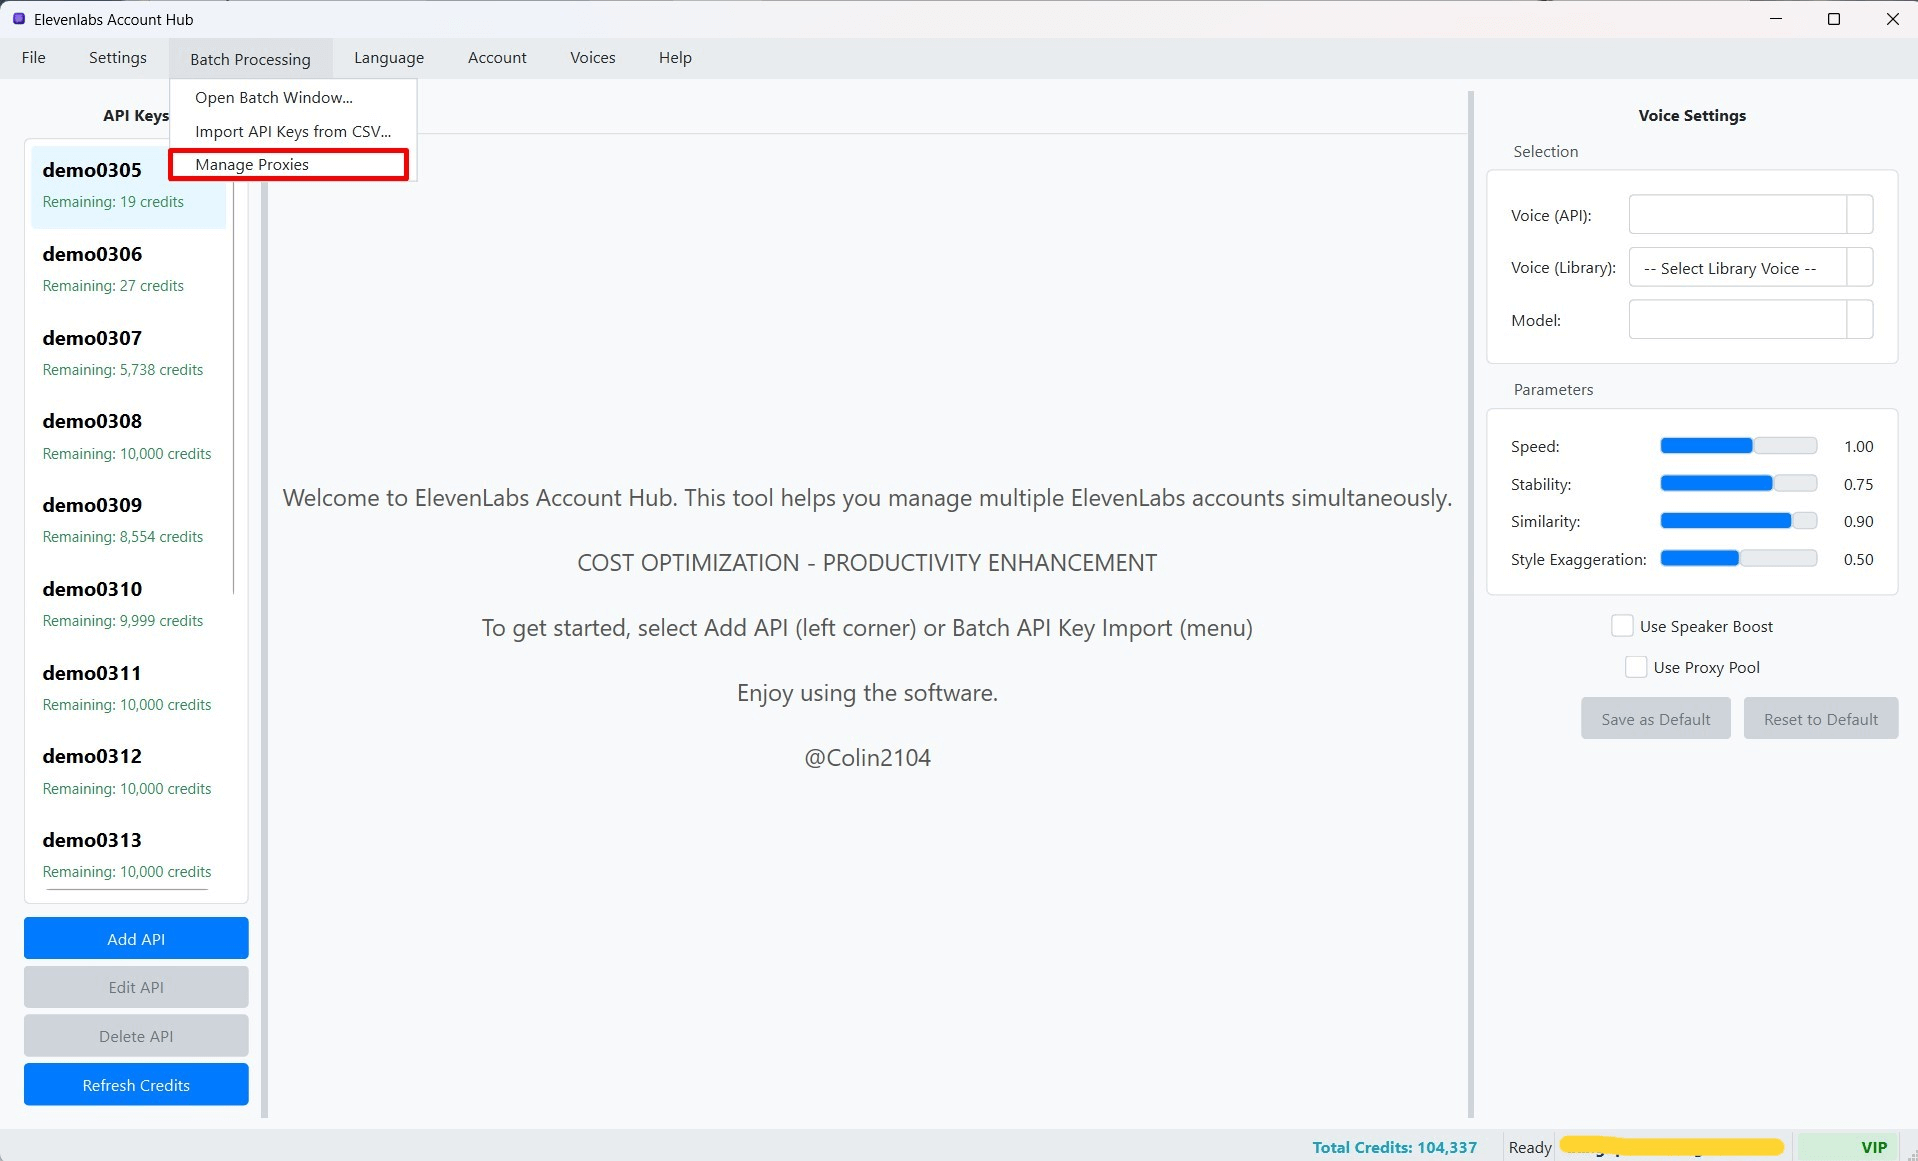Adjust the Similarity slider

pyautogui.click(x=1738, y=521)
